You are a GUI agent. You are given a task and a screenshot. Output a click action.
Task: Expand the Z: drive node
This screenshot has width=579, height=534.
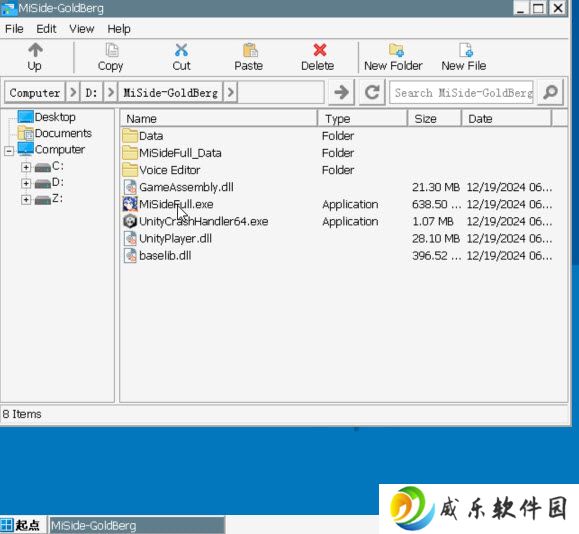26,200
